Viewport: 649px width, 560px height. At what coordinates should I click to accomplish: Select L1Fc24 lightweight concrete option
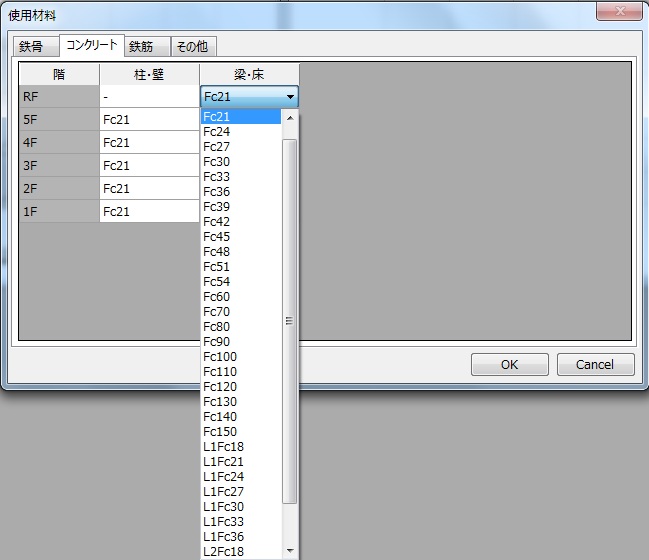tap(241, 477)
